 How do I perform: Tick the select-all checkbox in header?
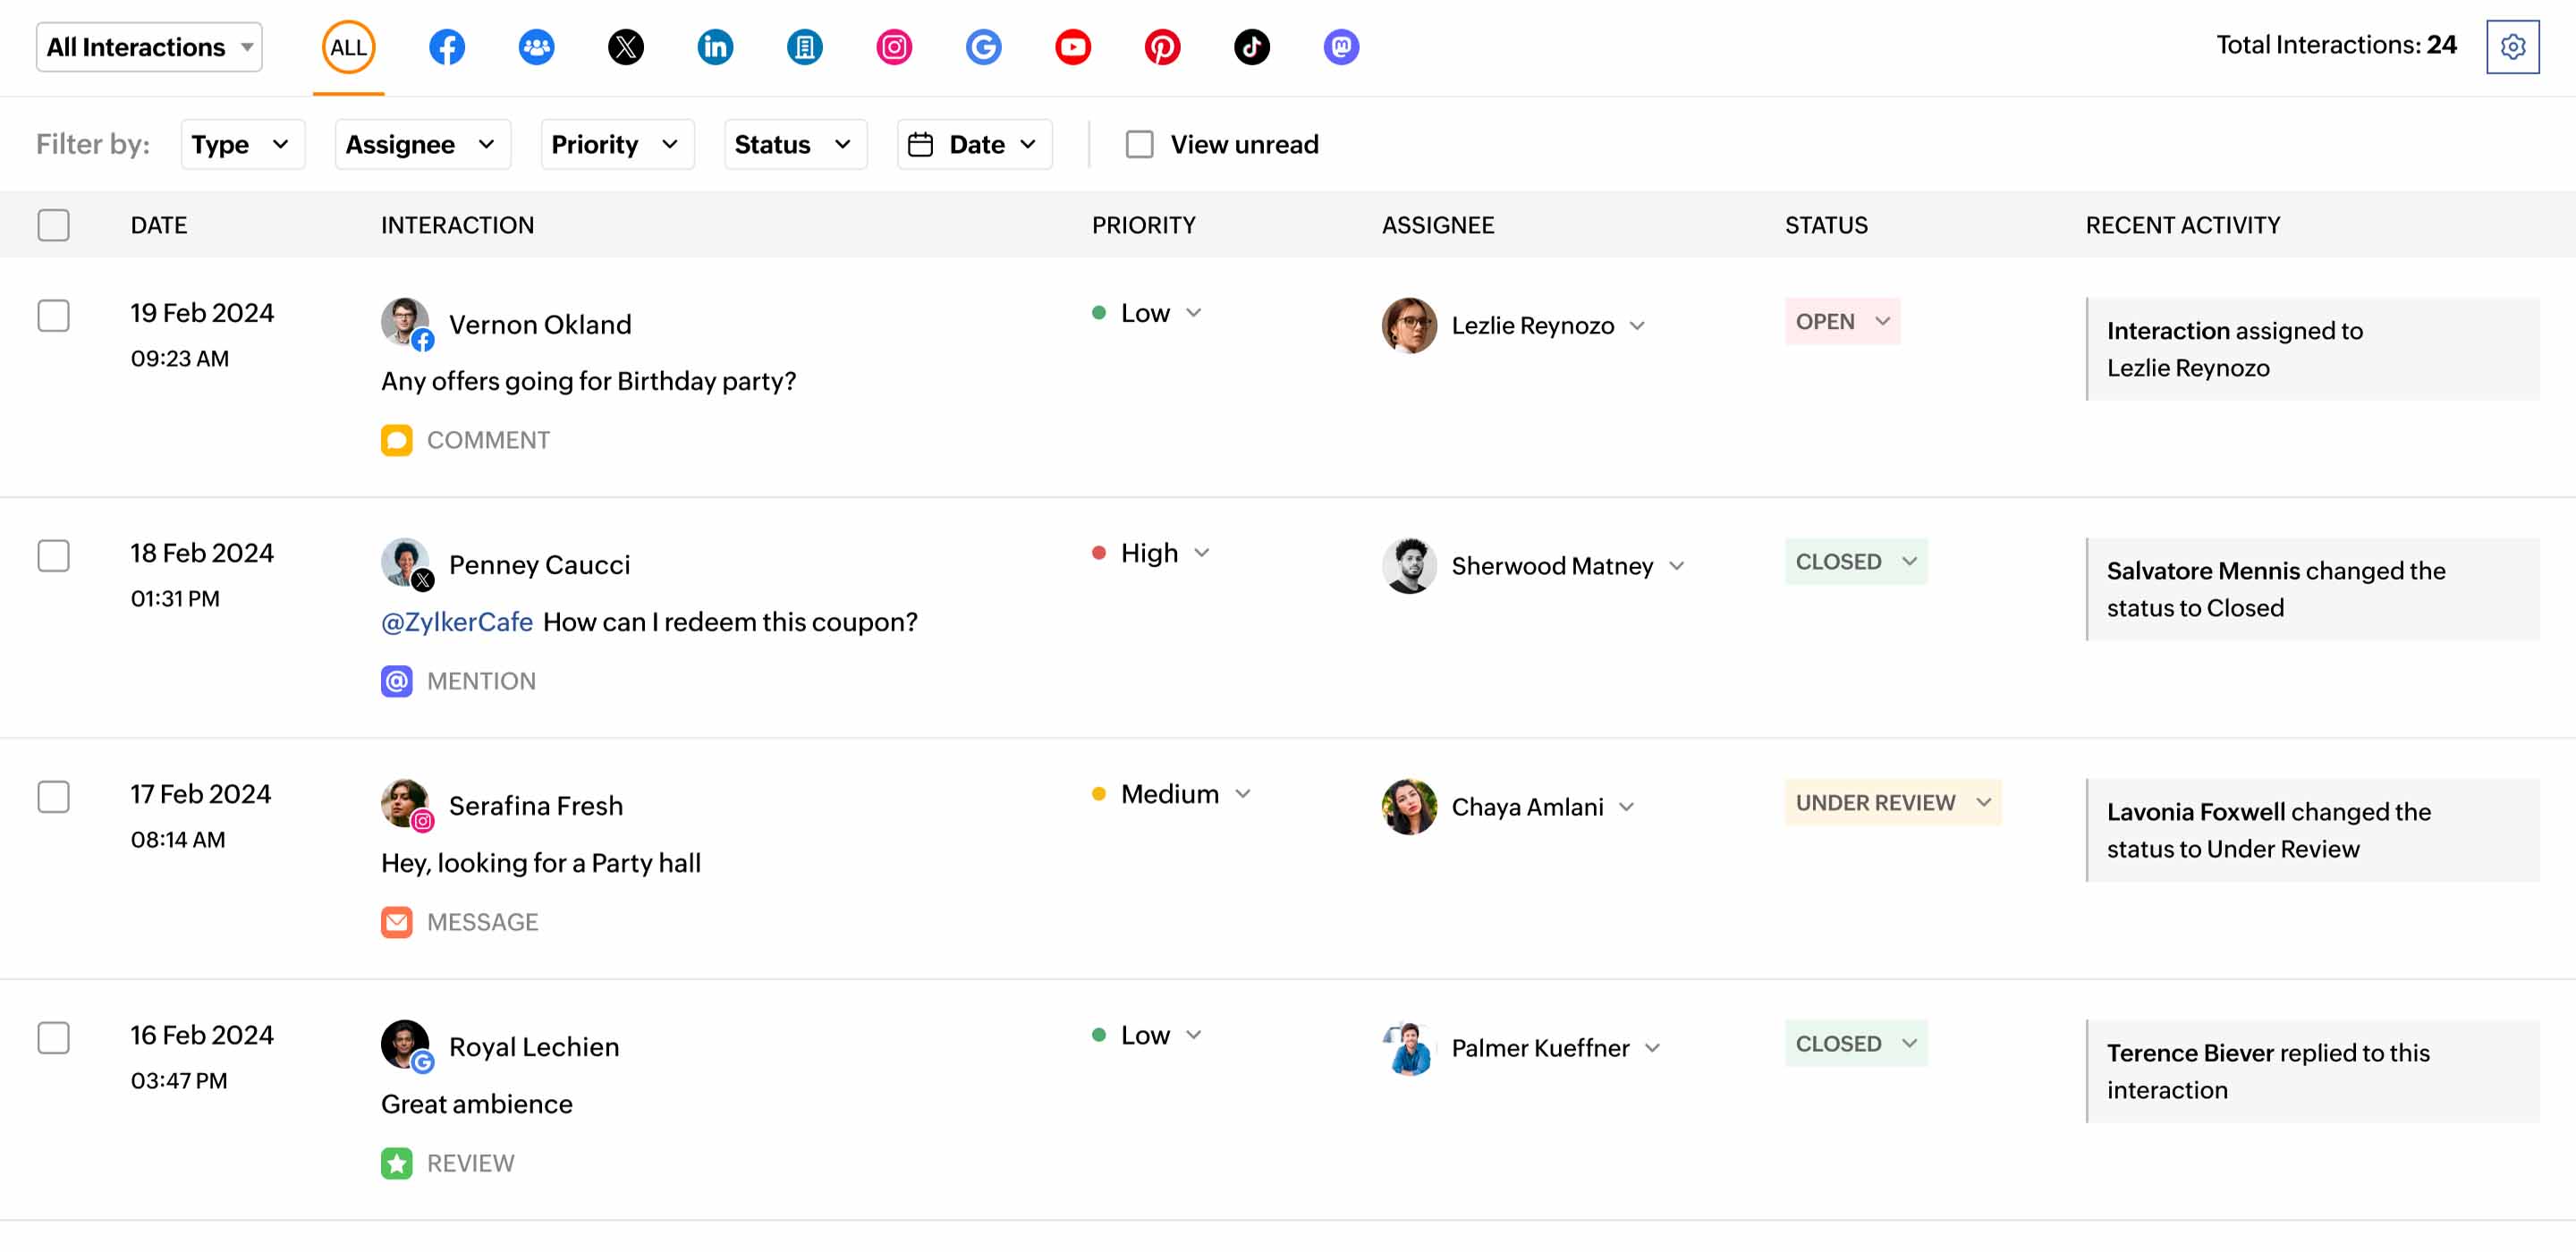pos(54,225)
